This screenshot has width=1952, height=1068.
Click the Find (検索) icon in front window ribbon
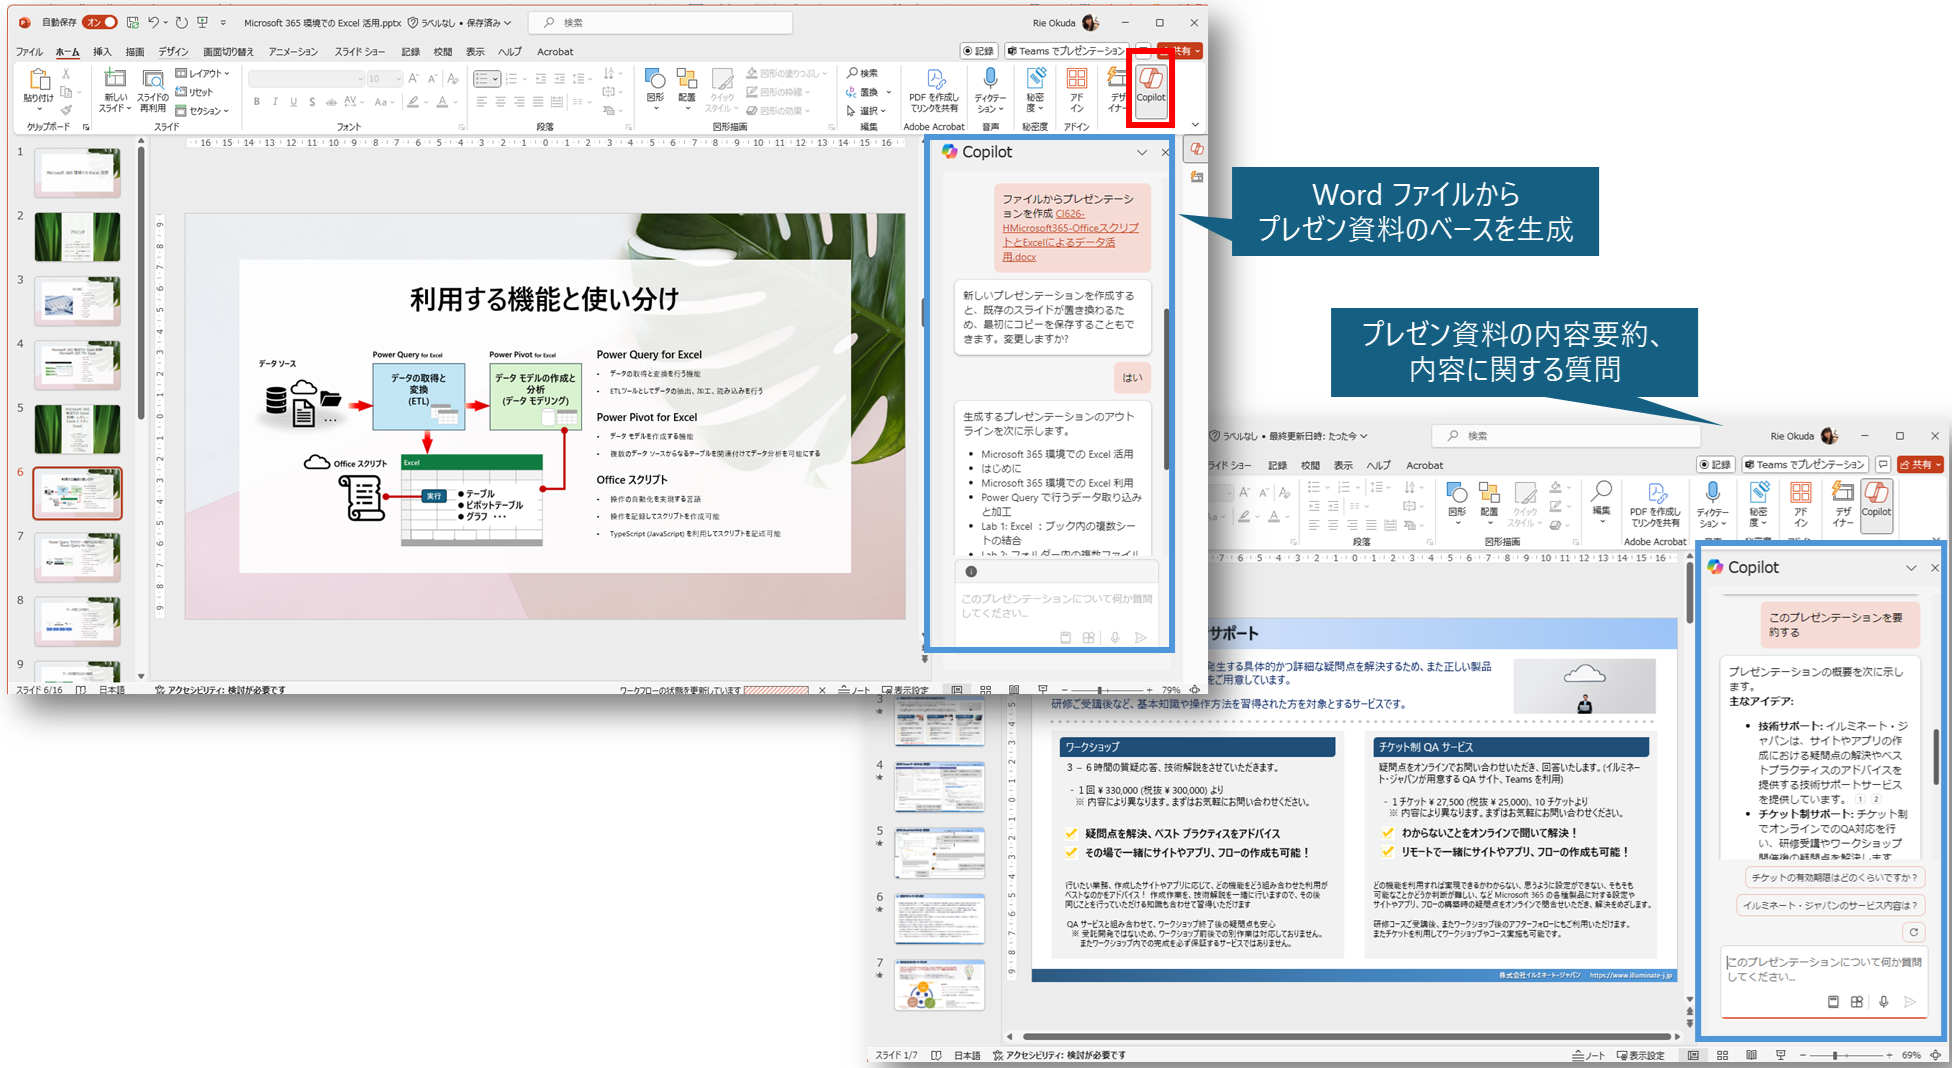[862, 73]
